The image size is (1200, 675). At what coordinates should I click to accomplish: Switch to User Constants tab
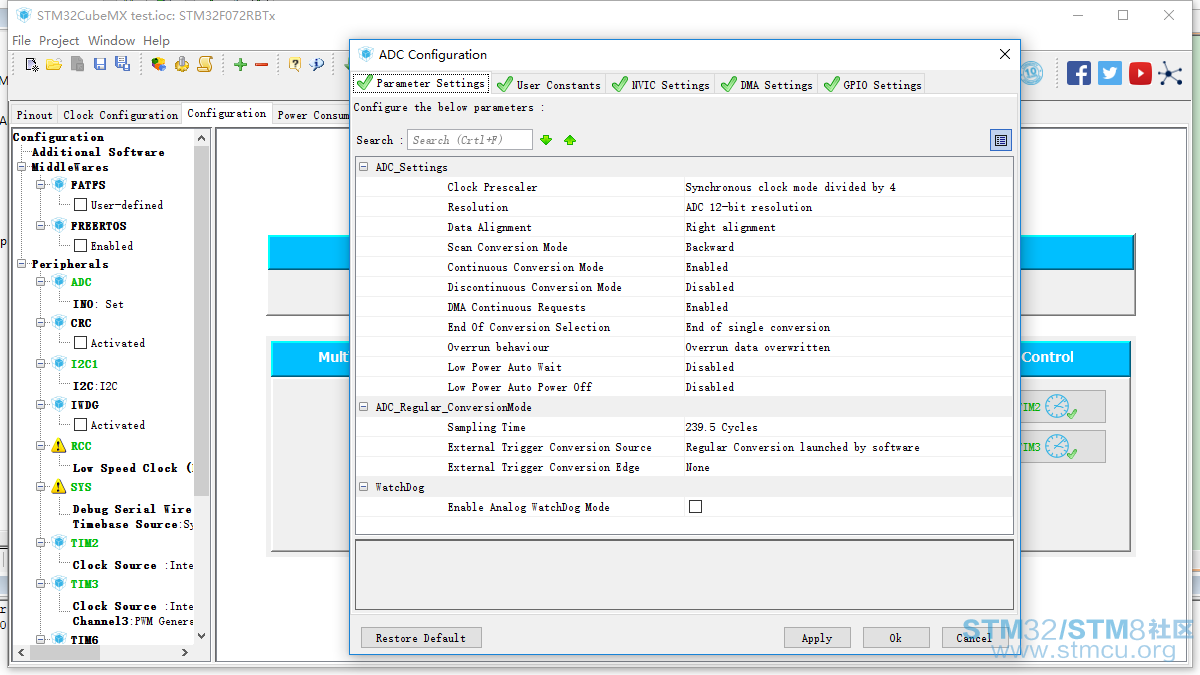(549, 85)
